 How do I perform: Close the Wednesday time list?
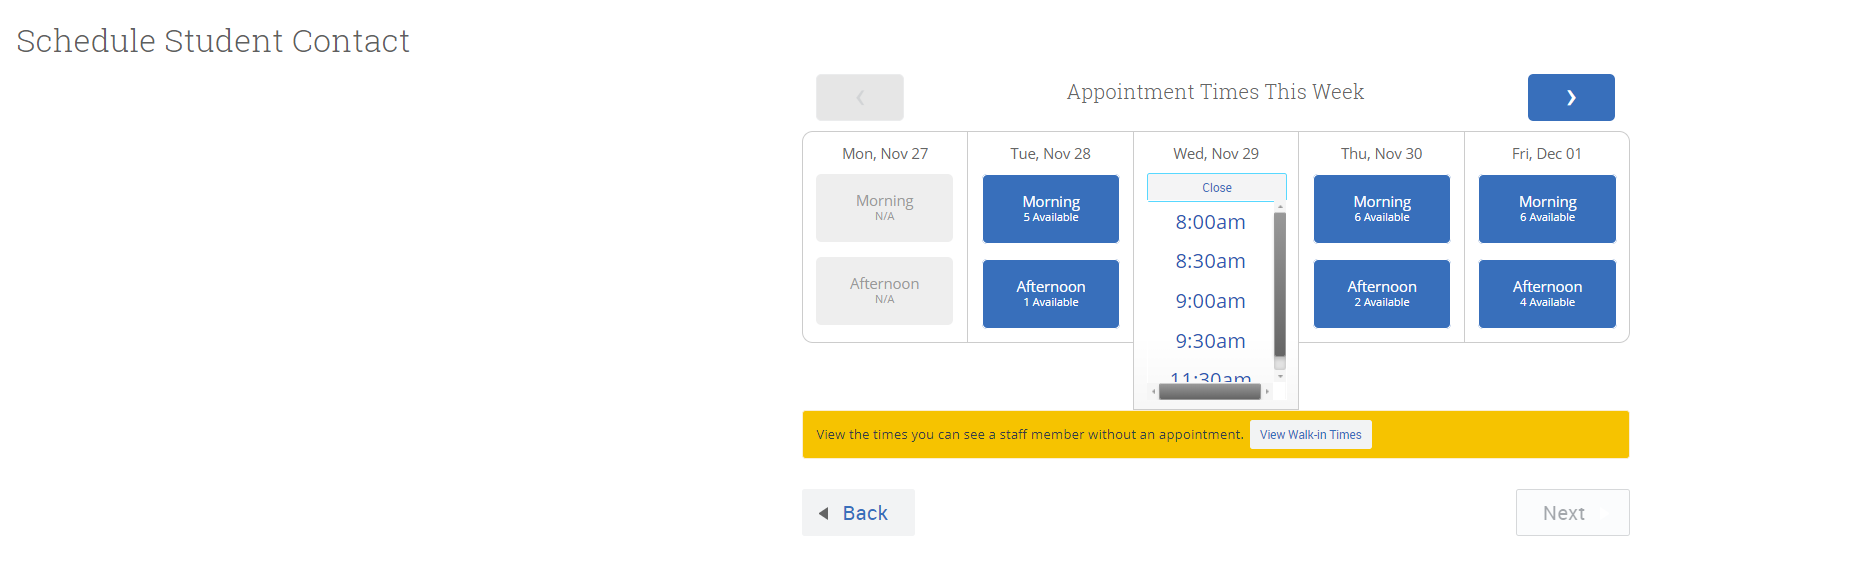click(1216, 187)
